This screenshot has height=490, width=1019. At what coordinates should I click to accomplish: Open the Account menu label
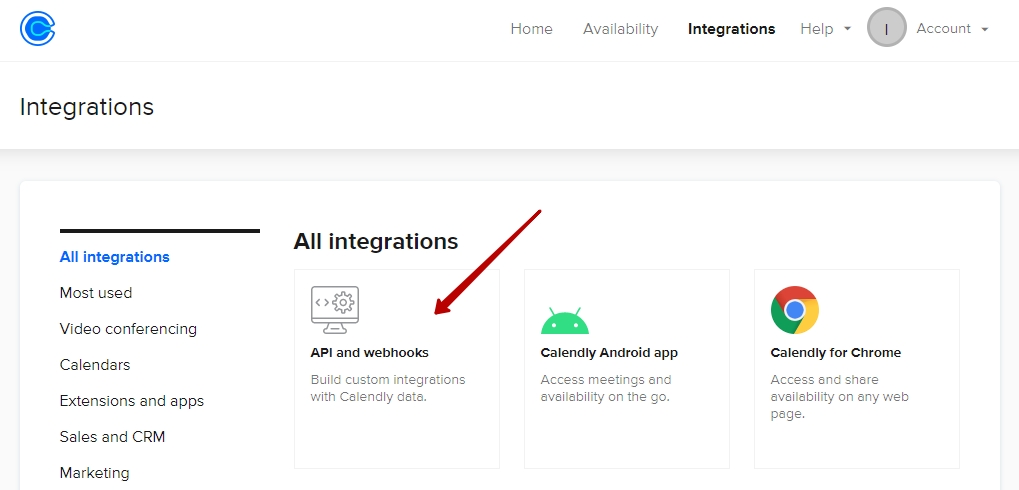(x=944, y=29)
